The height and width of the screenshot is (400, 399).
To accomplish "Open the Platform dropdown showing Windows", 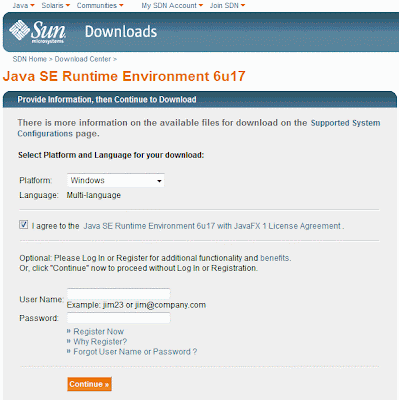I will tap(115, 180).
